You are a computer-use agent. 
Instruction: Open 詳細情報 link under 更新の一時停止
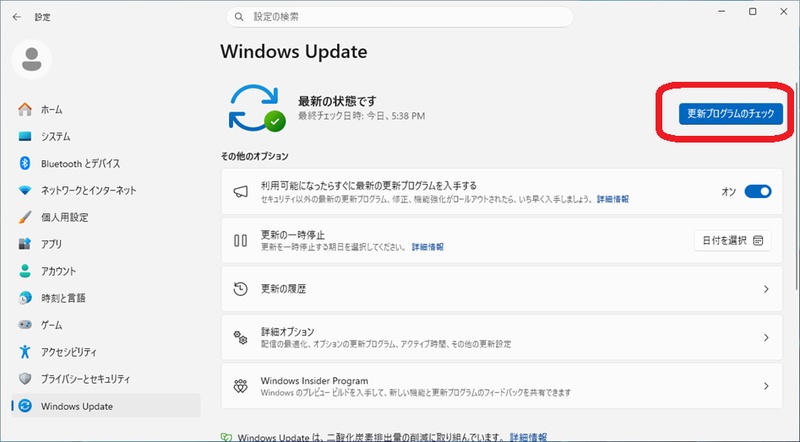pyautogui.click(x=428, y=247)
